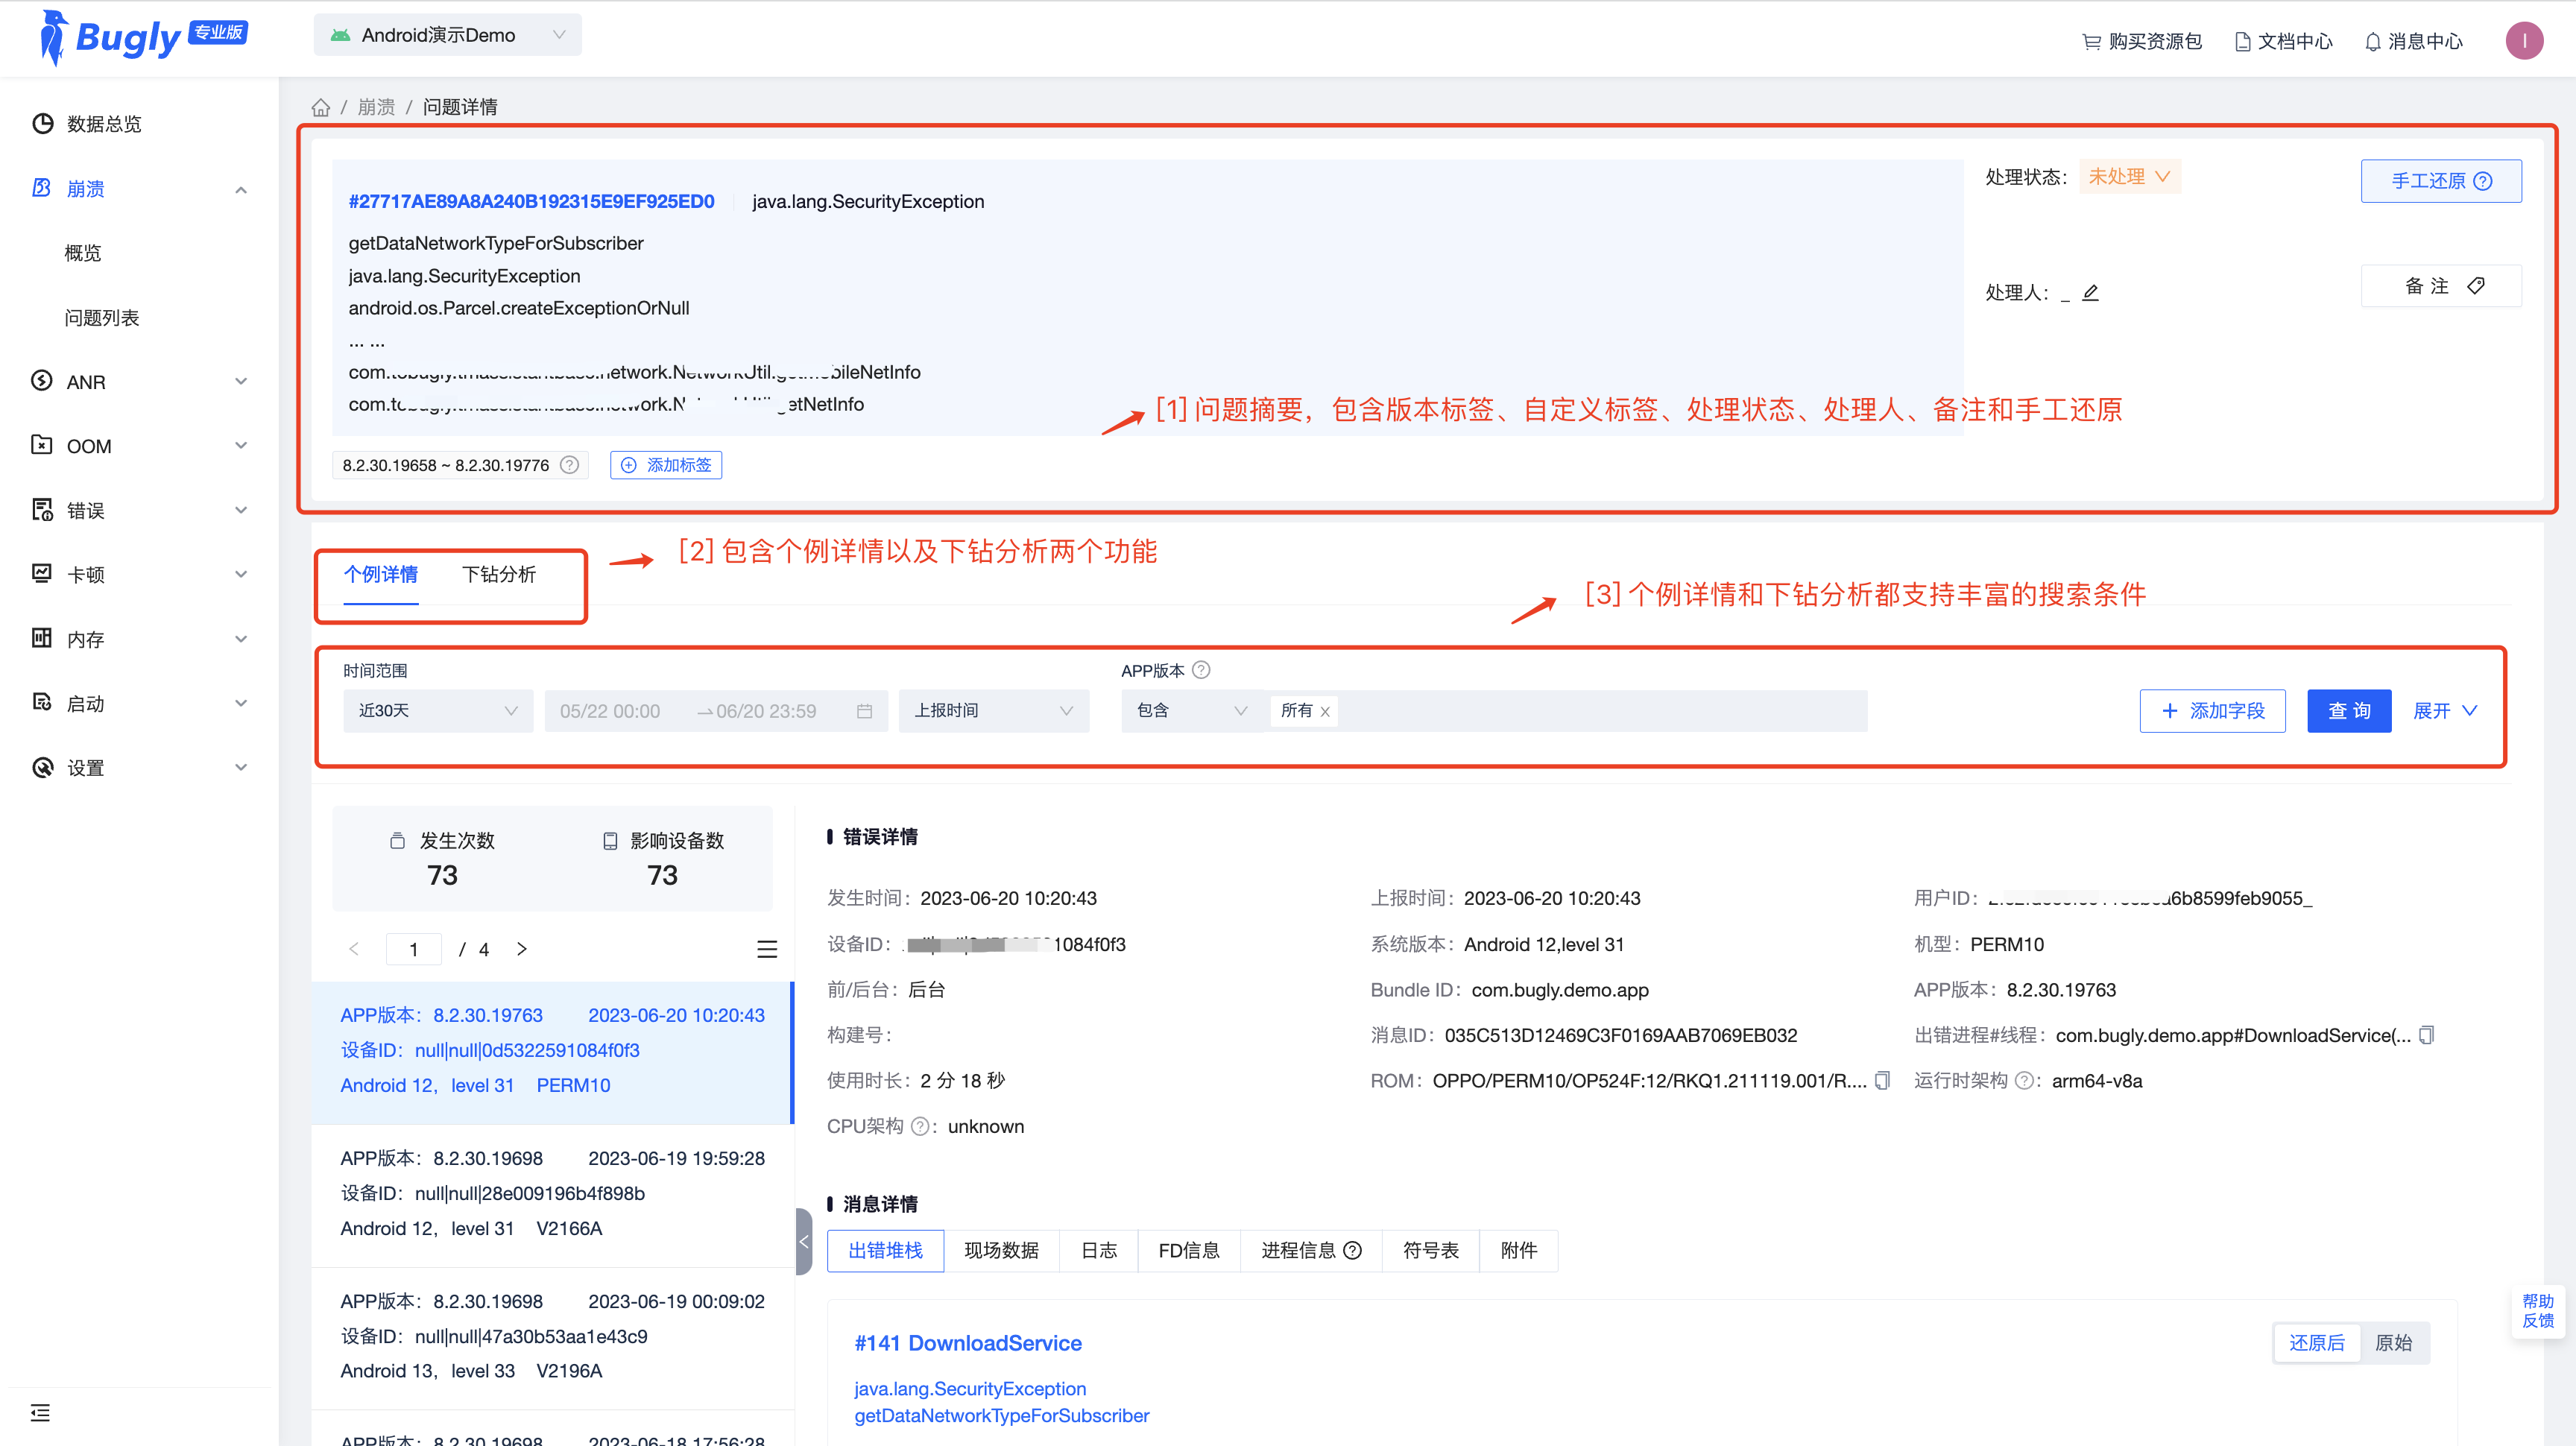Viewport: 2576px width, 1446px height.
Task: Open case list menu icon
Action: tap(767, 949)
